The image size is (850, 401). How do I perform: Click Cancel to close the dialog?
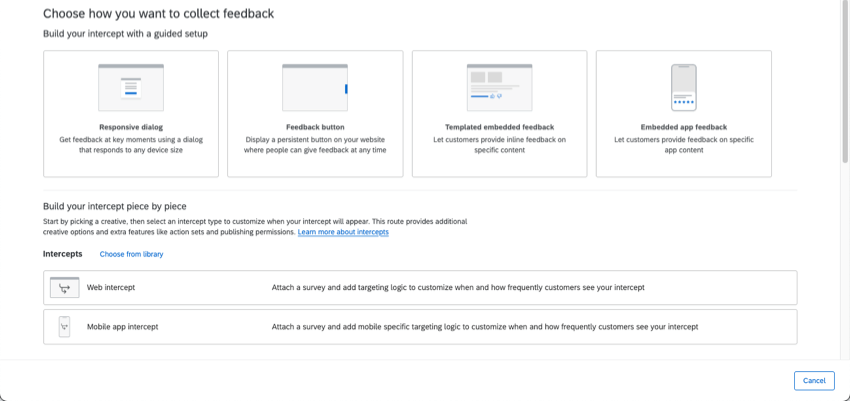tap(814, 380)
